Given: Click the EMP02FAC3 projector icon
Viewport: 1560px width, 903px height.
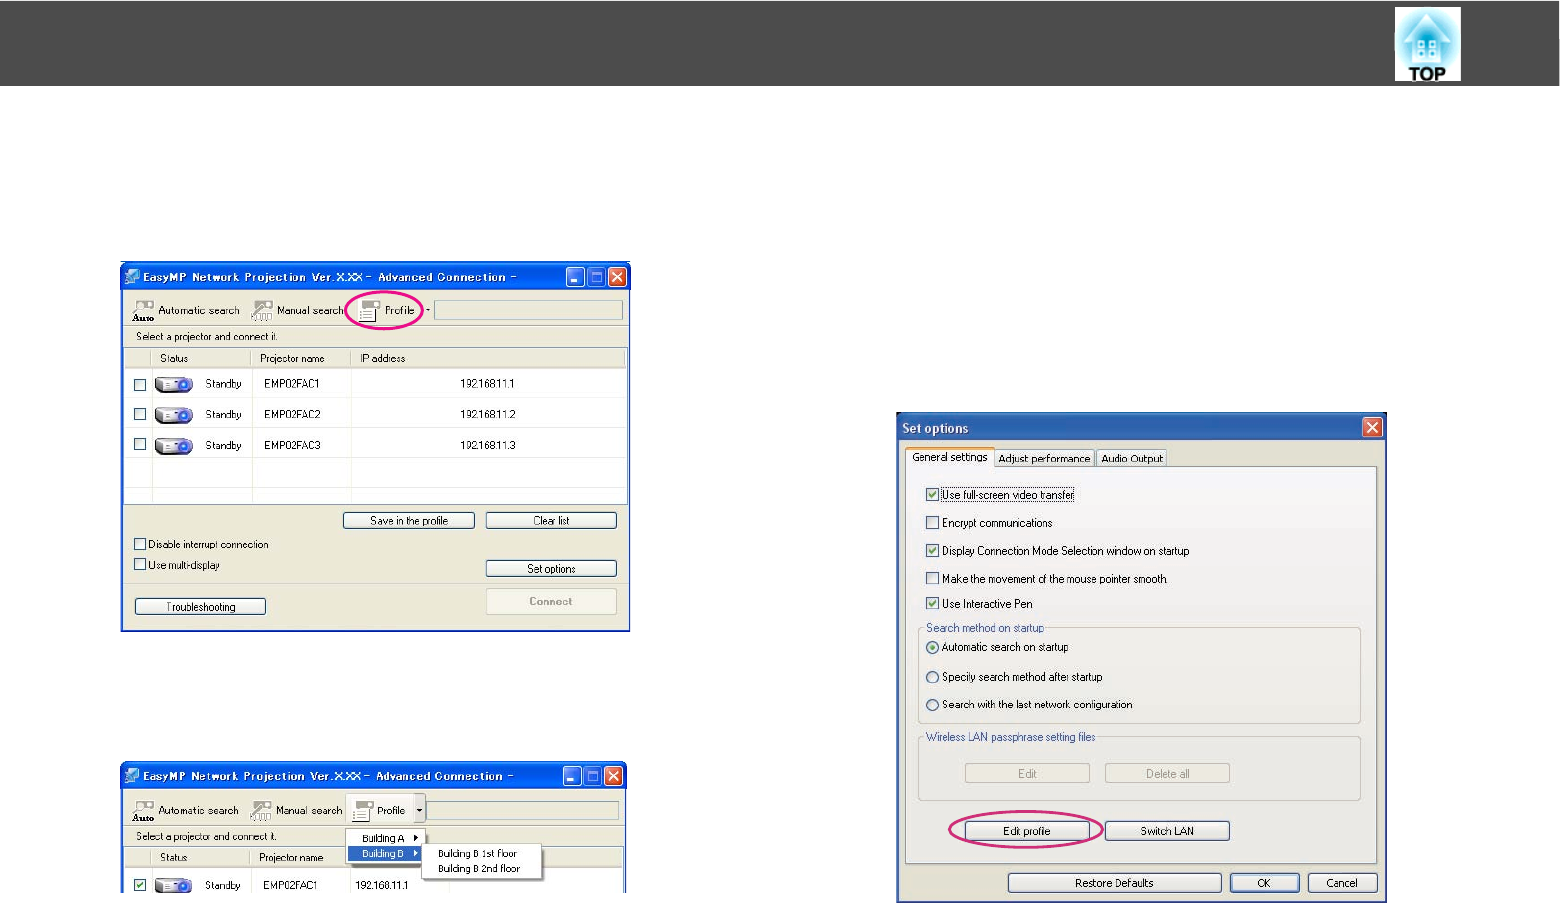Looking at the screenshot, I should click(173, 446).
